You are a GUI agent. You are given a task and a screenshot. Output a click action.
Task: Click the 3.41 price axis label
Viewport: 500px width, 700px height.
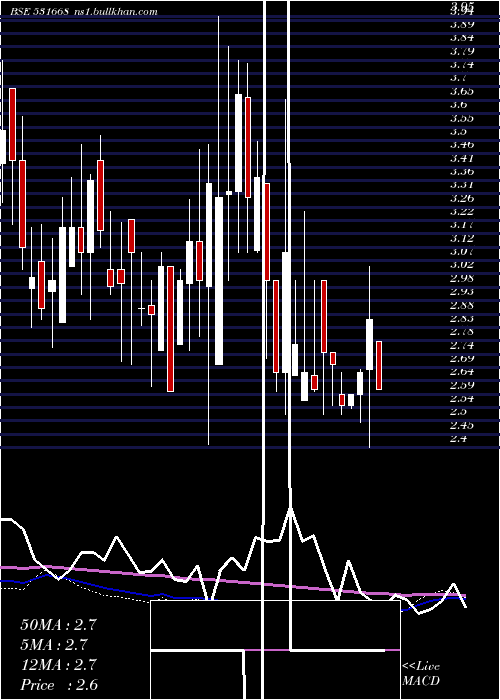coord(462,158)
